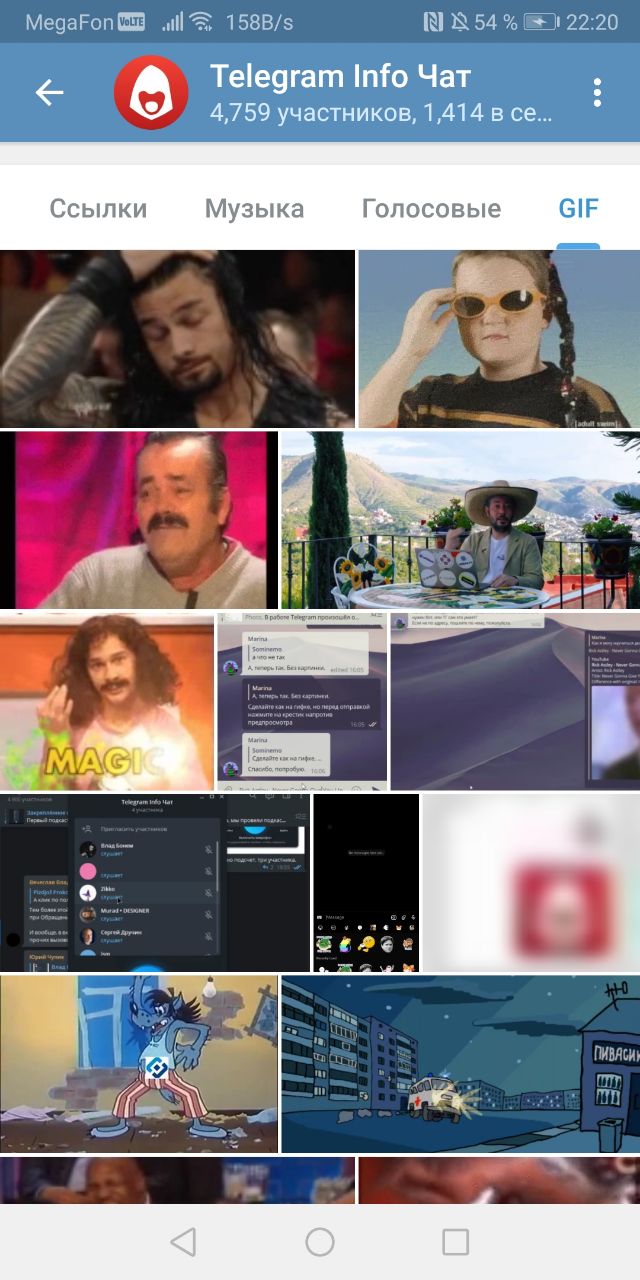This screenshot has height=1280, width=640.
Task: Open the ambulance night street GIF
Action: click(x=461, y=1064)
